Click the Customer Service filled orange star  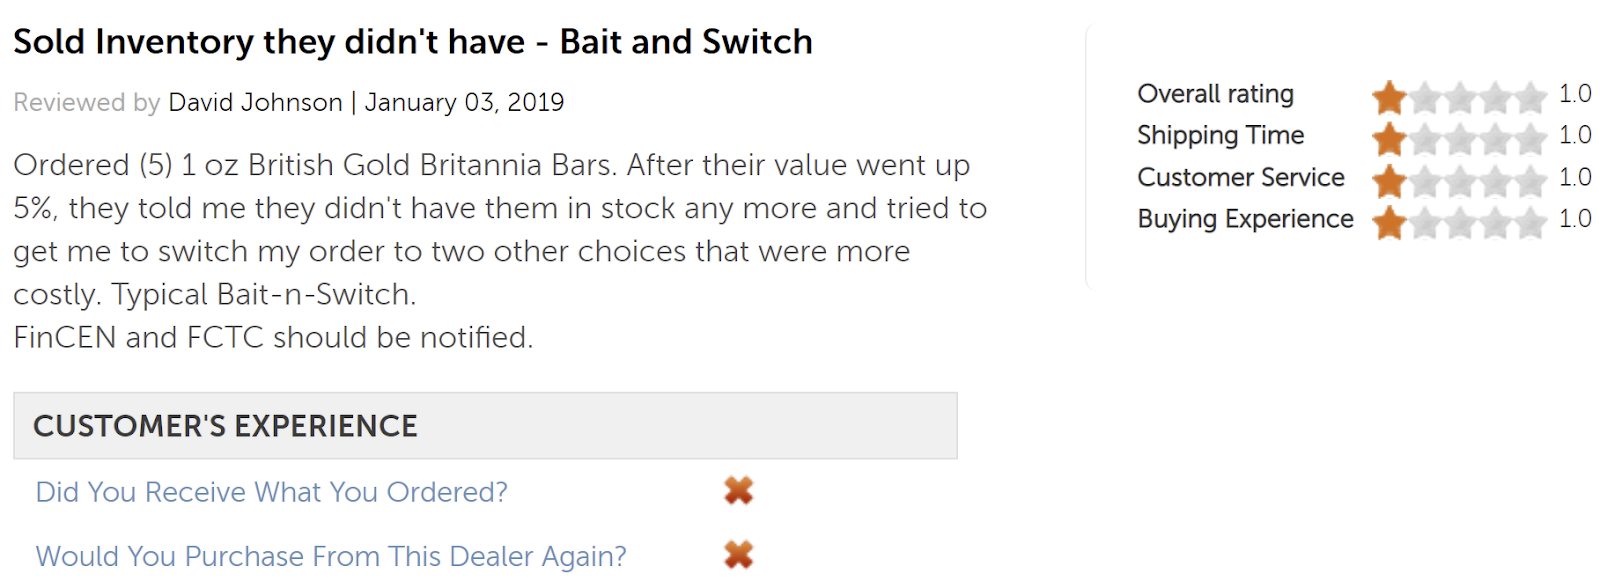[1389, 181]
